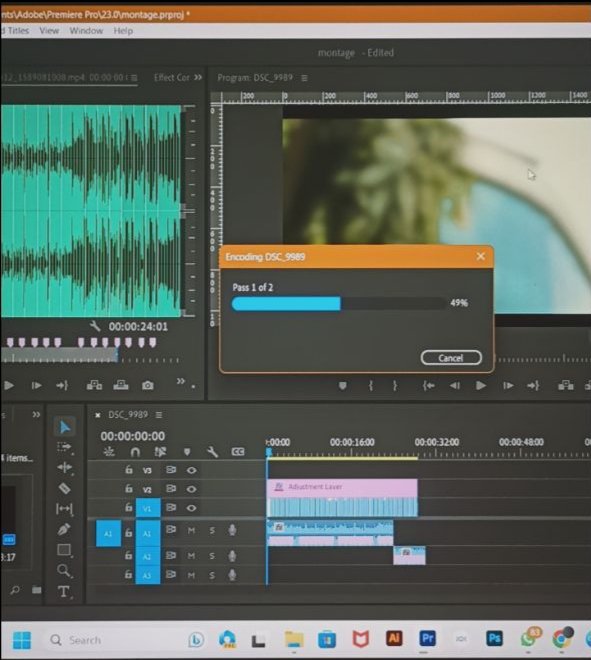Toggle V1 track output eye

[x=192, y=508]
